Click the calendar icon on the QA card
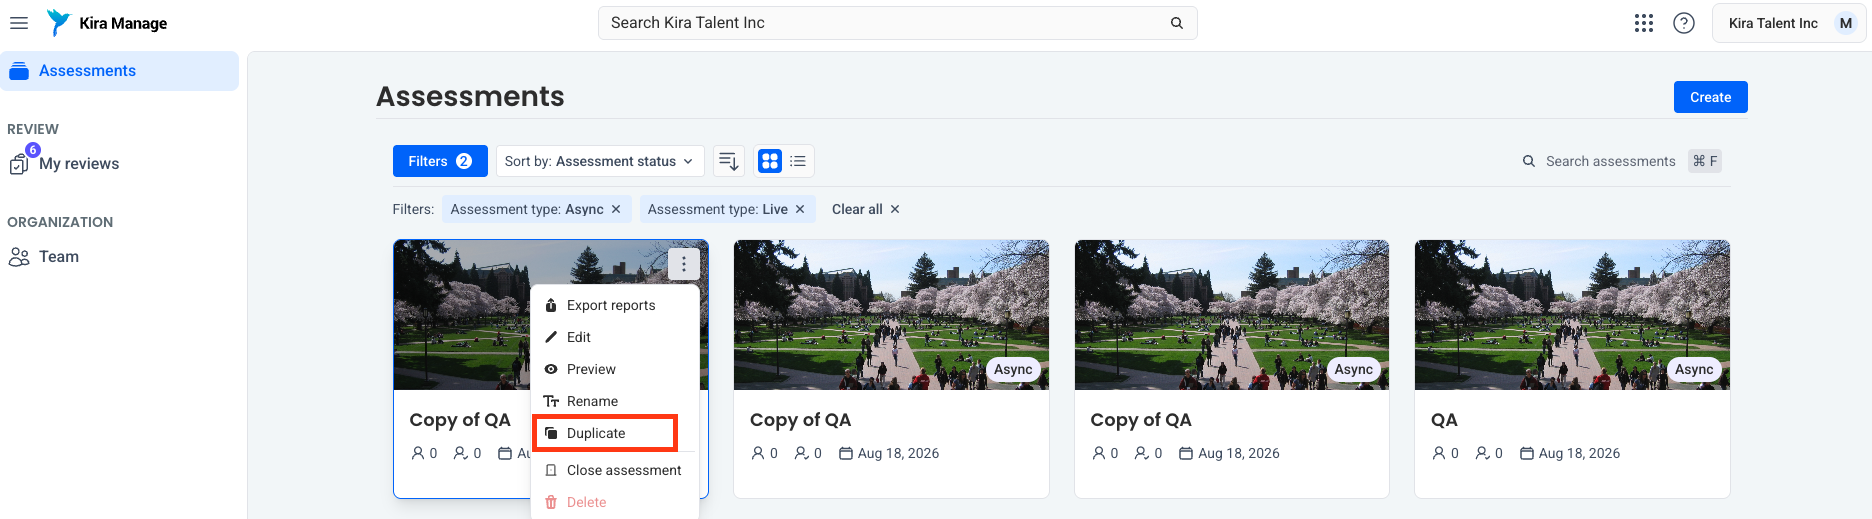The width and height of the screenshot is (1872, 519). pyautogui.click(x=1527, y=453)
